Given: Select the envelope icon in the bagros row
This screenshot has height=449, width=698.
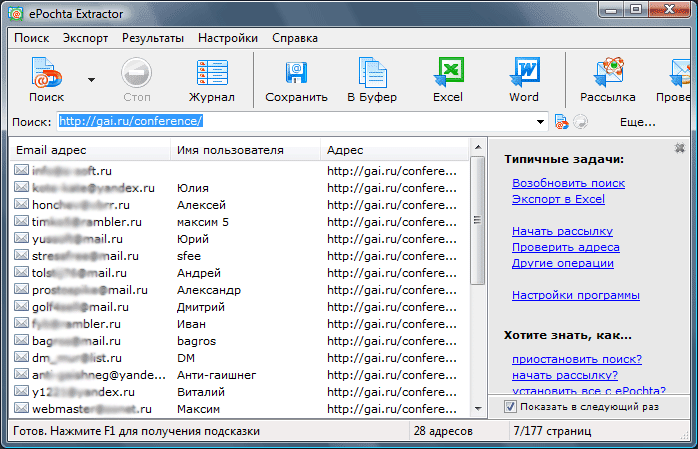Looking at the screenshot, I should pos(21,340).
